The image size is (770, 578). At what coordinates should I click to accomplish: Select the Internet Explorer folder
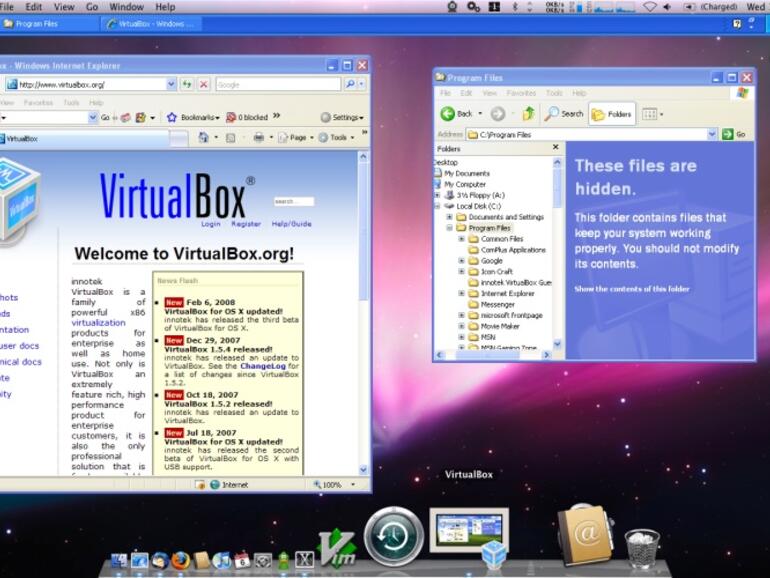[507, 294]
